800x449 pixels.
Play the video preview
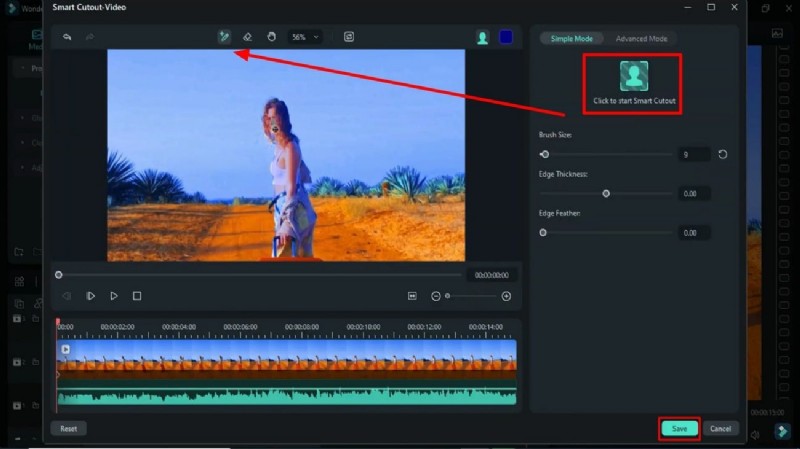click(x=114, y=296)
